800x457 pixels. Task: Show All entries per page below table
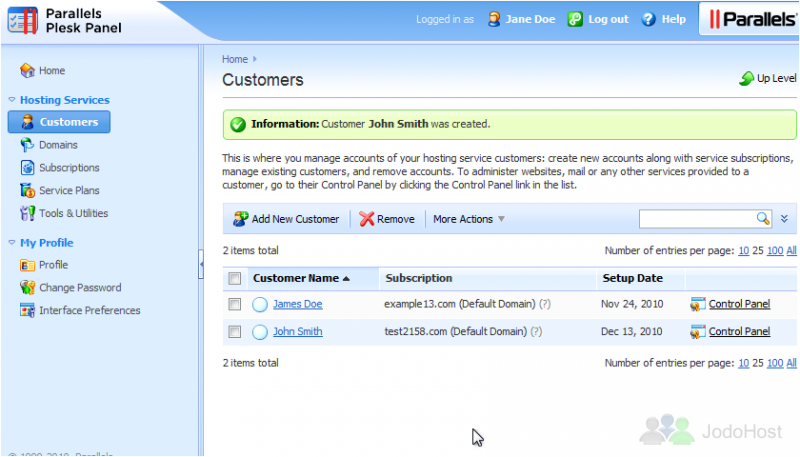[x=791, y=363]
